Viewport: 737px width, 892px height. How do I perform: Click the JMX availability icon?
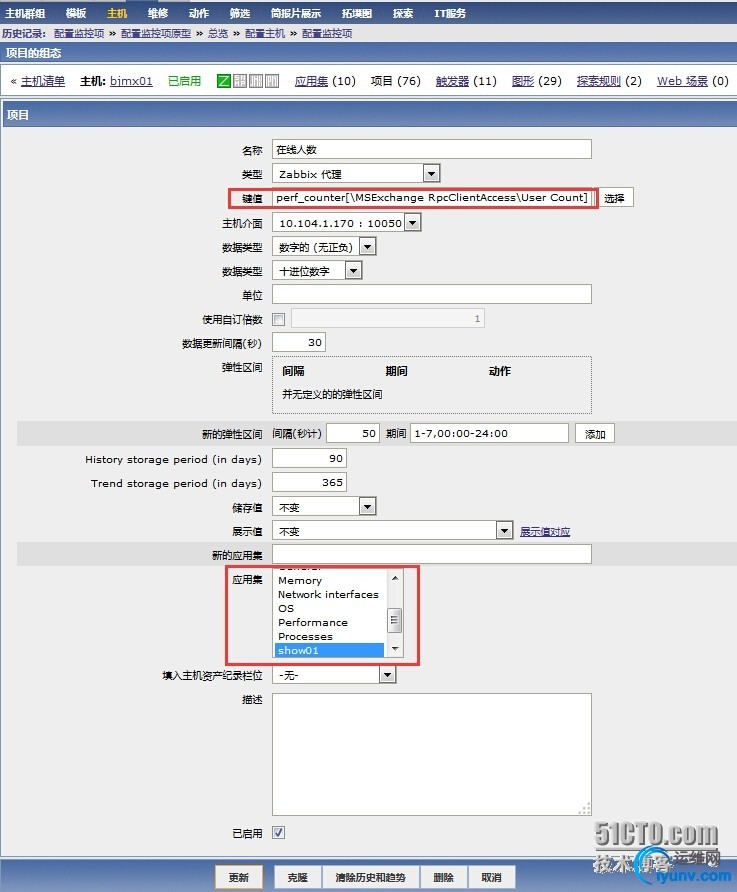click(x=255, y=81)
